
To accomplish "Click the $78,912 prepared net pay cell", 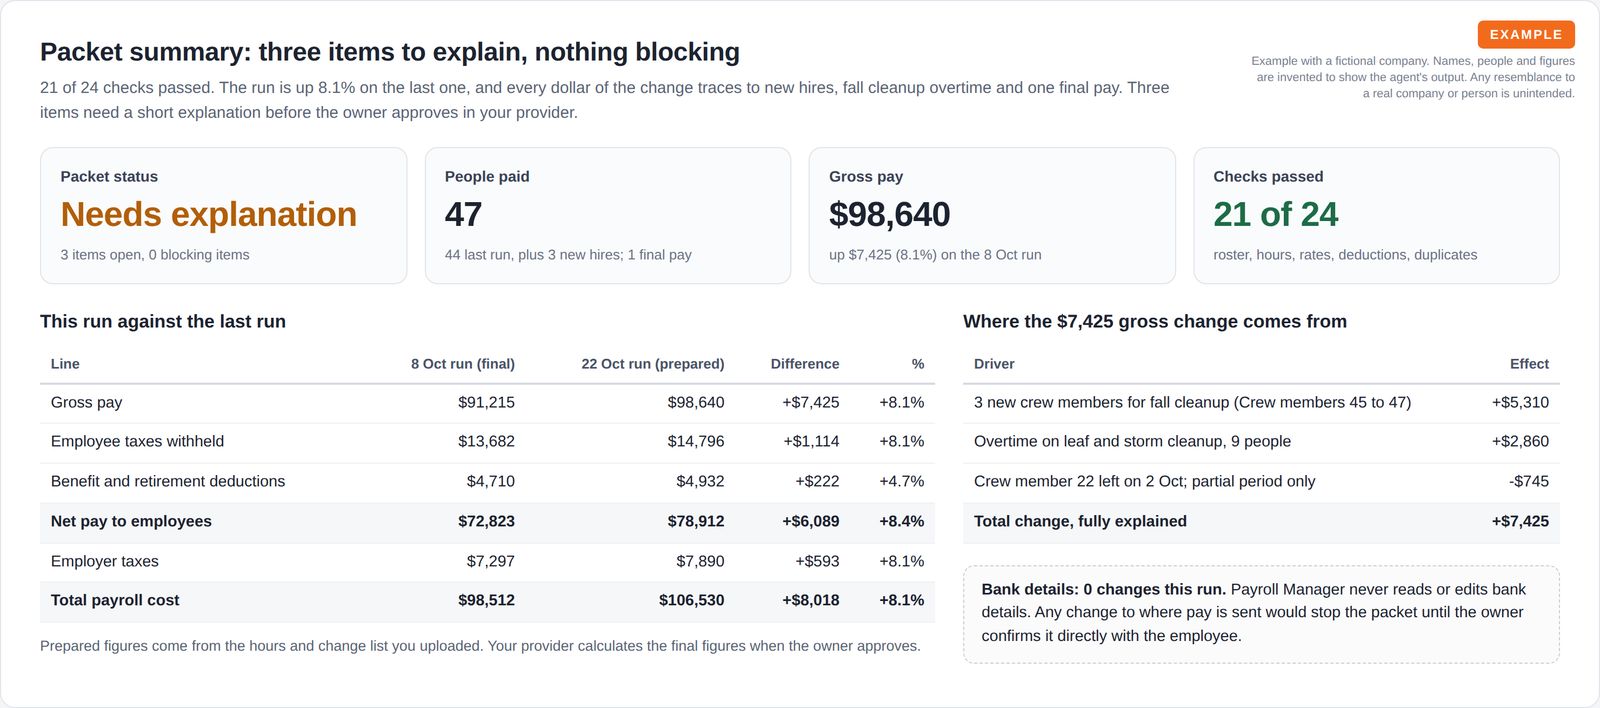I will (x=696, y=521).
